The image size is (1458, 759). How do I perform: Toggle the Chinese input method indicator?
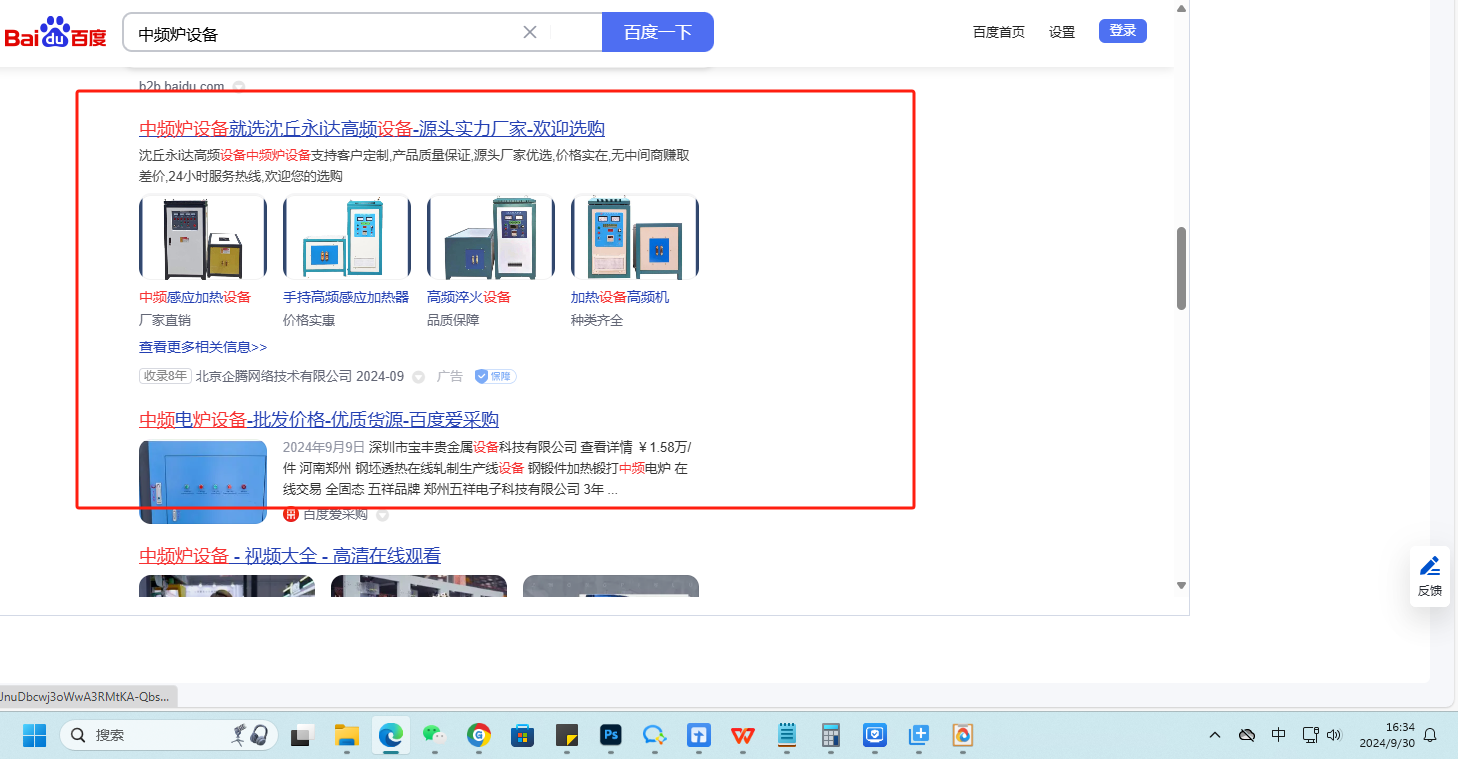click(x=1278, y=736)
